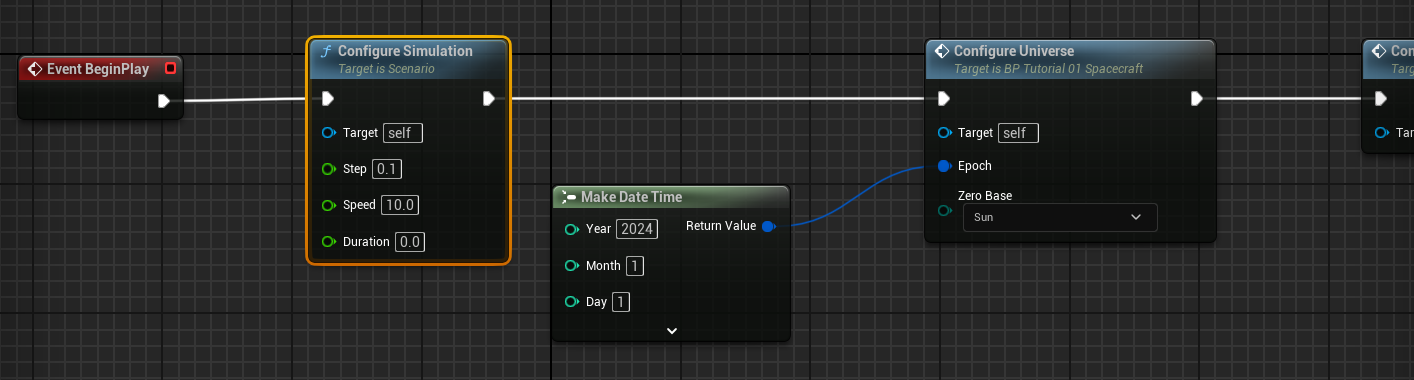Click the green Step pin circle

(x=328, y=168)
